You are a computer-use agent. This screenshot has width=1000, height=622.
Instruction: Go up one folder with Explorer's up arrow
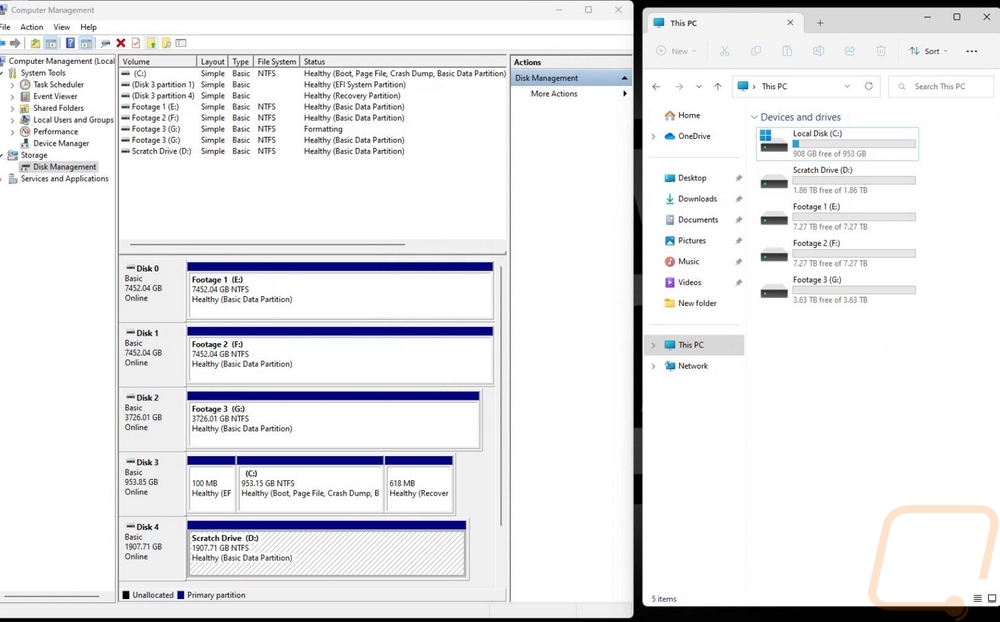[x=718, y=86]
